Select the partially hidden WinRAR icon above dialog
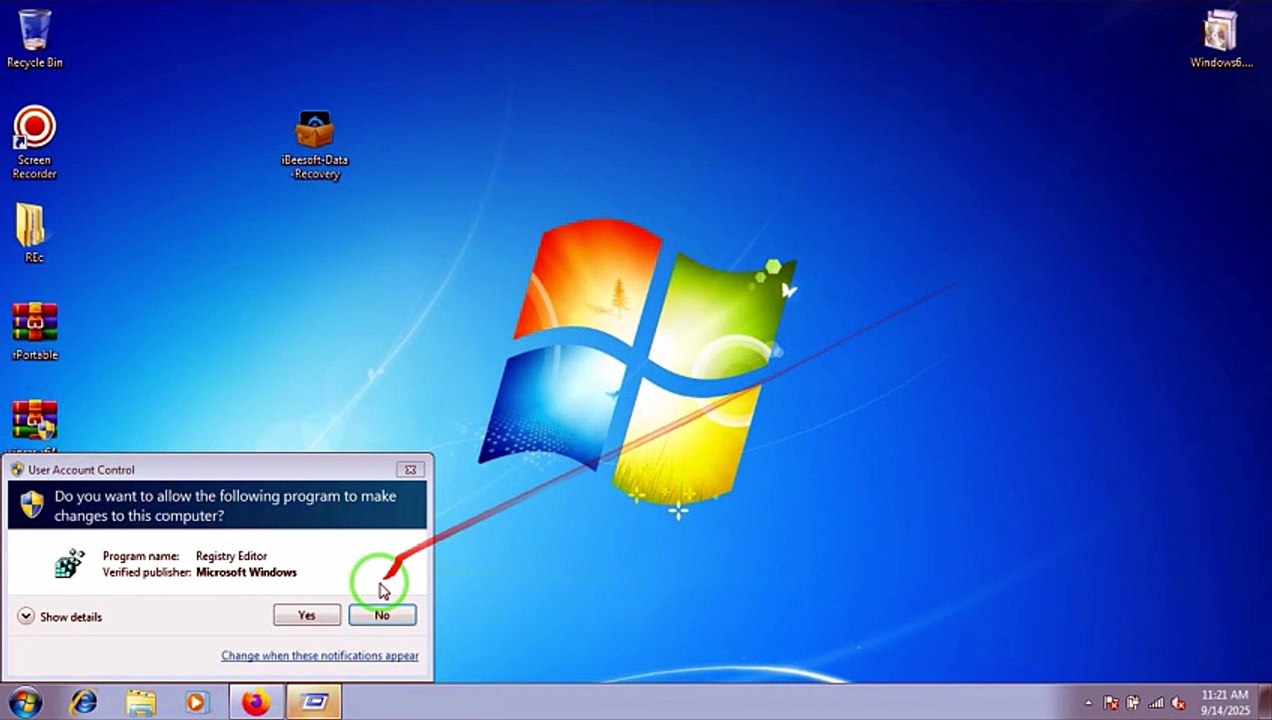Screen dimensions: 1272x720 point(35,425)
